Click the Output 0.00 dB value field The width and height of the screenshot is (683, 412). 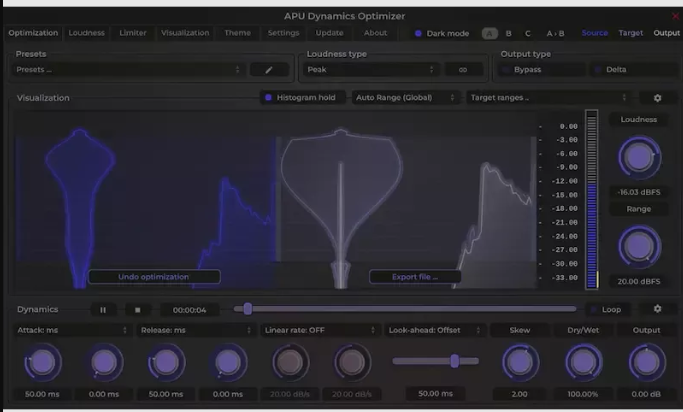coord(646,394)
